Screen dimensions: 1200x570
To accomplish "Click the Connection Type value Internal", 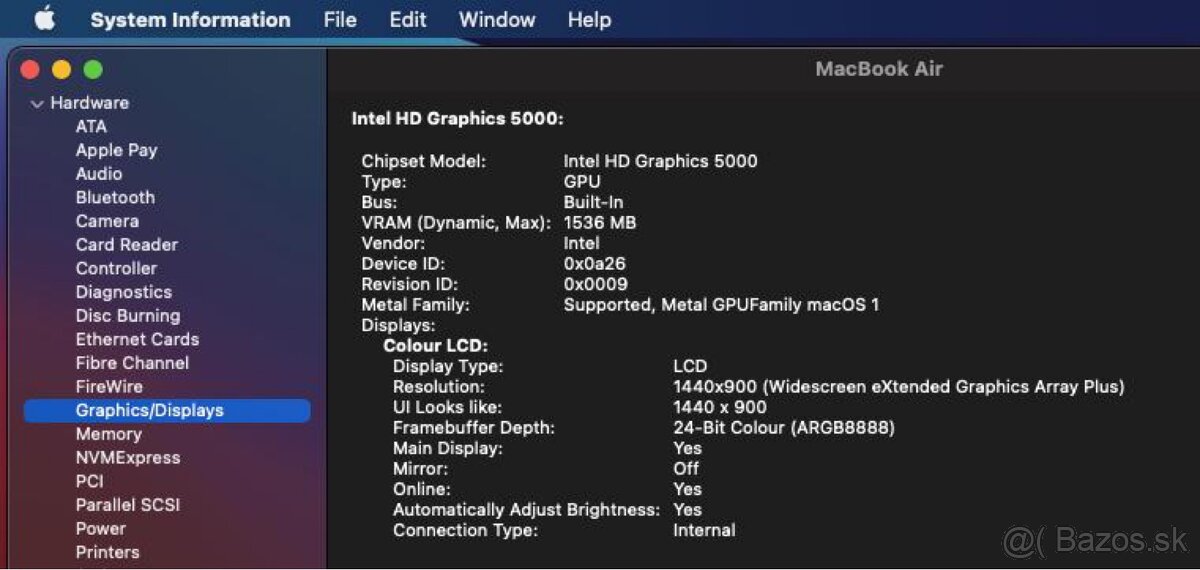I will click(x=704, y=530).
